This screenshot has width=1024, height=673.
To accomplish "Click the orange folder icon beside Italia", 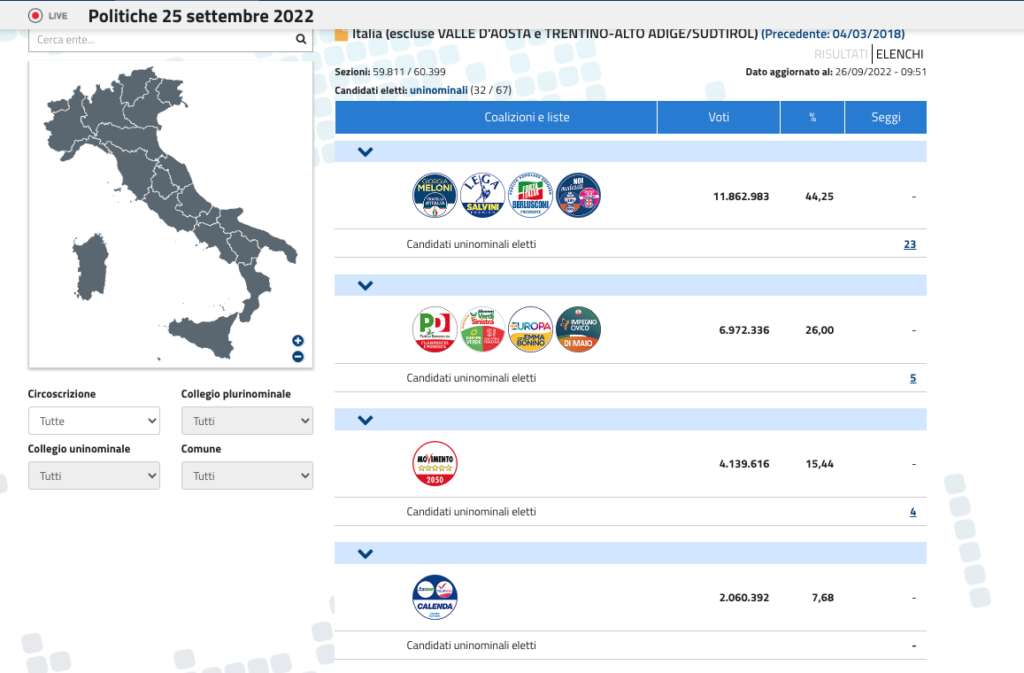I will click(341, 34).
